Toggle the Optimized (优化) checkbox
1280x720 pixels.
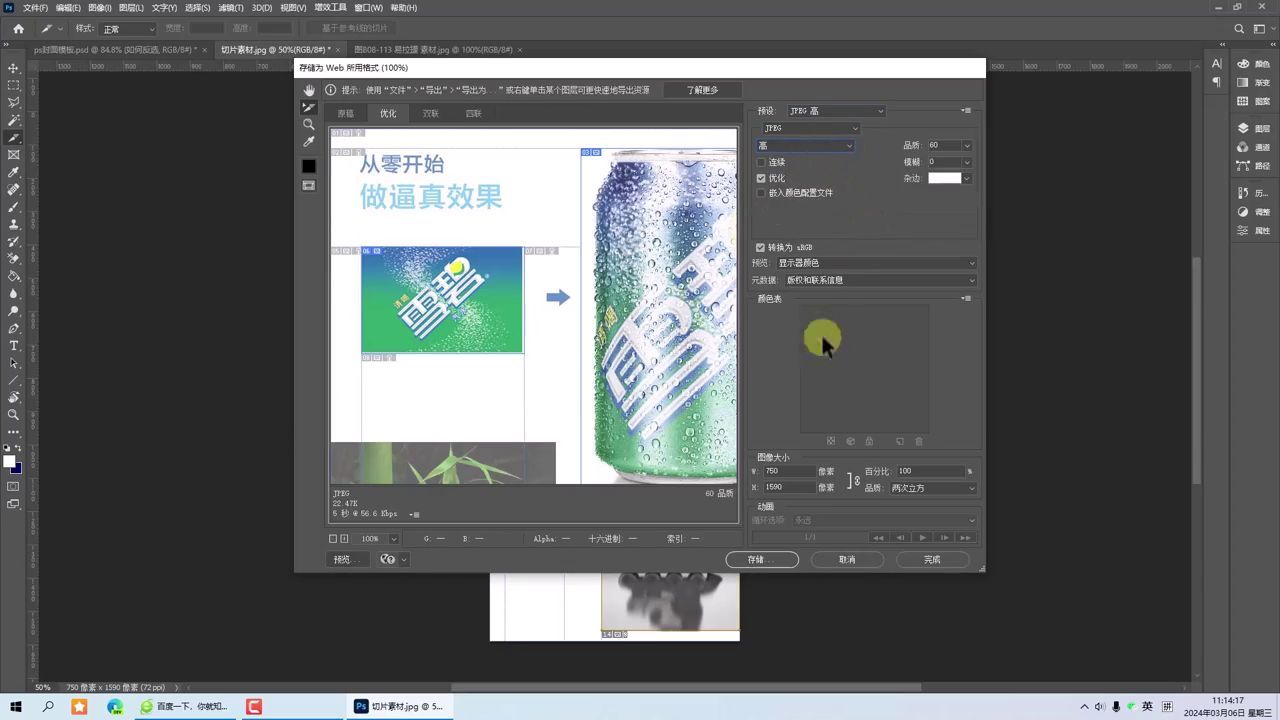coord(761,178)
